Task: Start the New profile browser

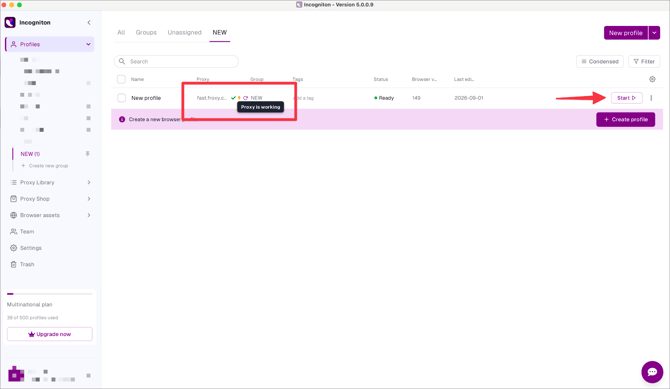Action: click(626, 98)
